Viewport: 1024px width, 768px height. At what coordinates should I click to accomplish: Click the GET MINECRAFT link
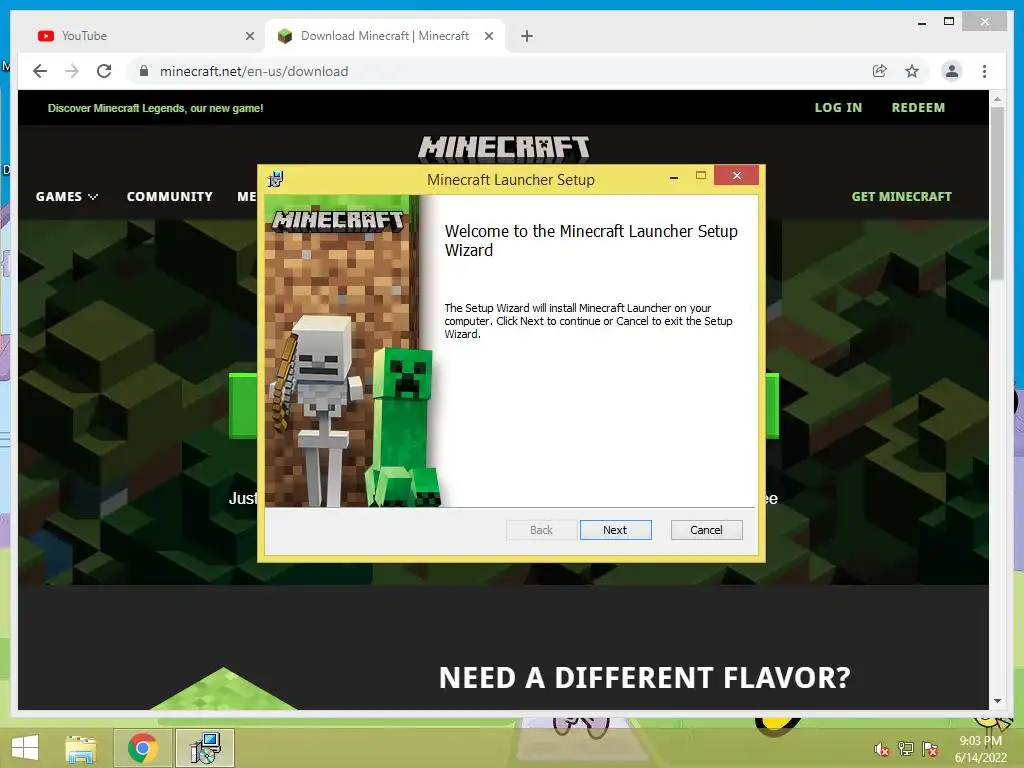tap(901, 197)
